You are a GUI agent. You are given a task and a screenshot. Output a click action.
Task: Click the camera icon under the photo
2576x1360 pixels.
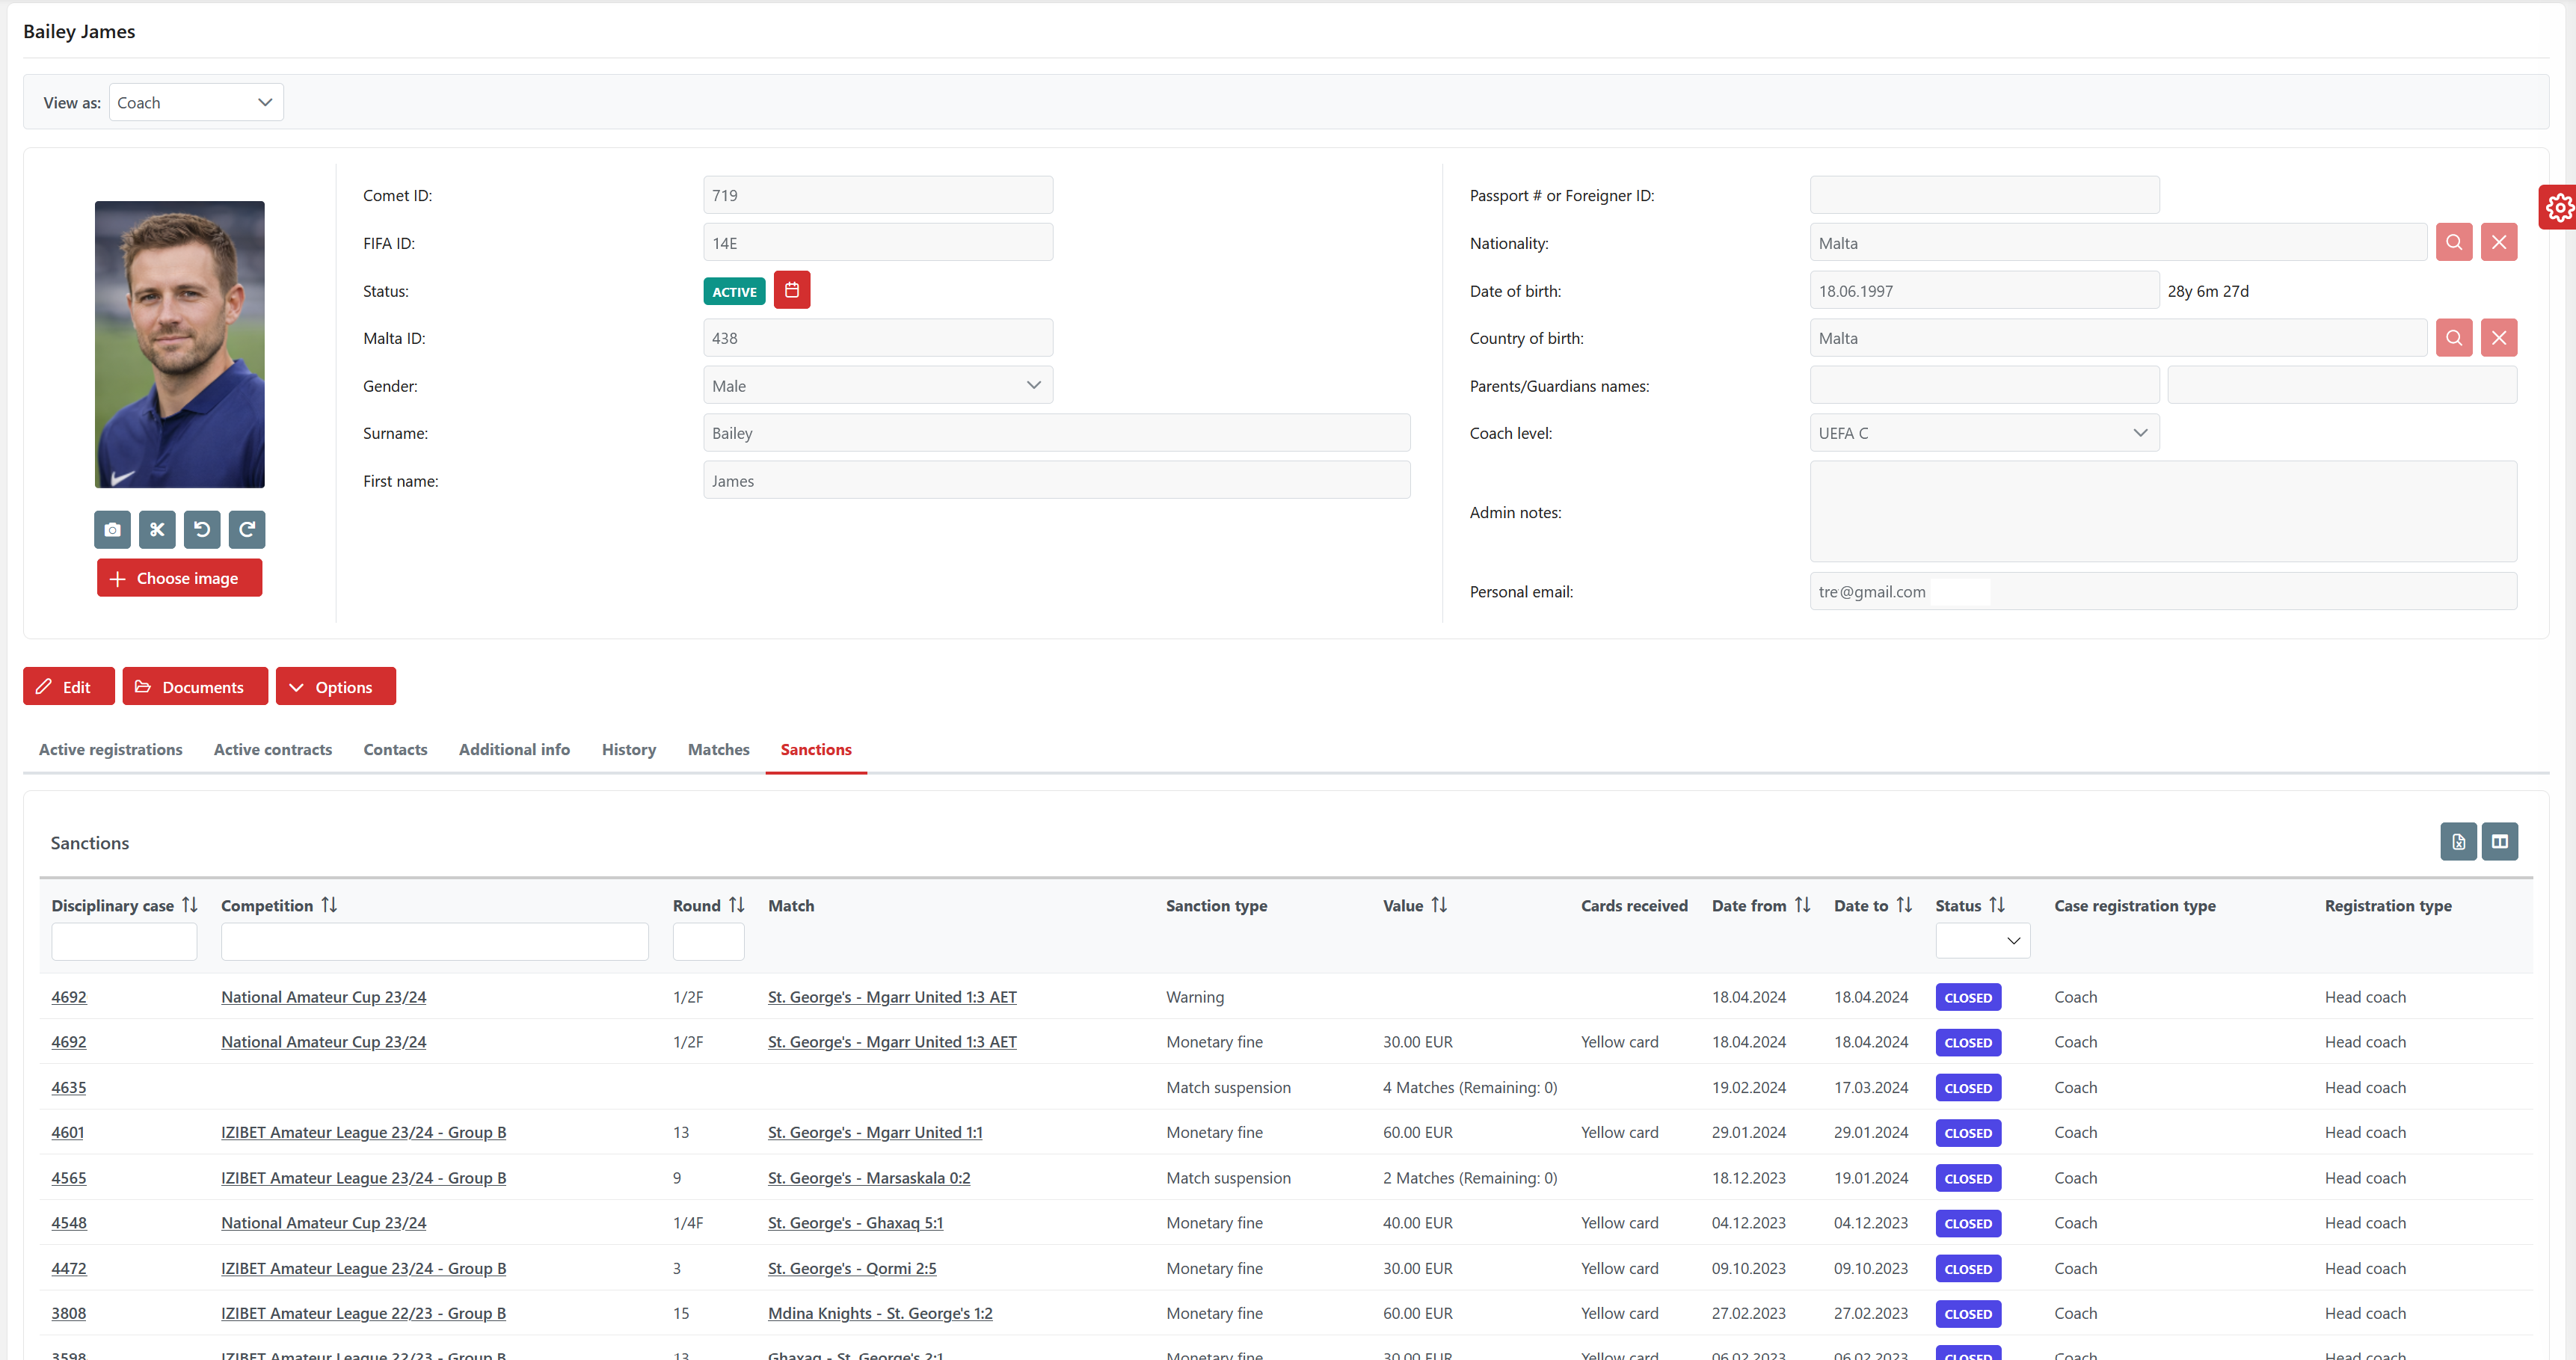click(112, 530)
